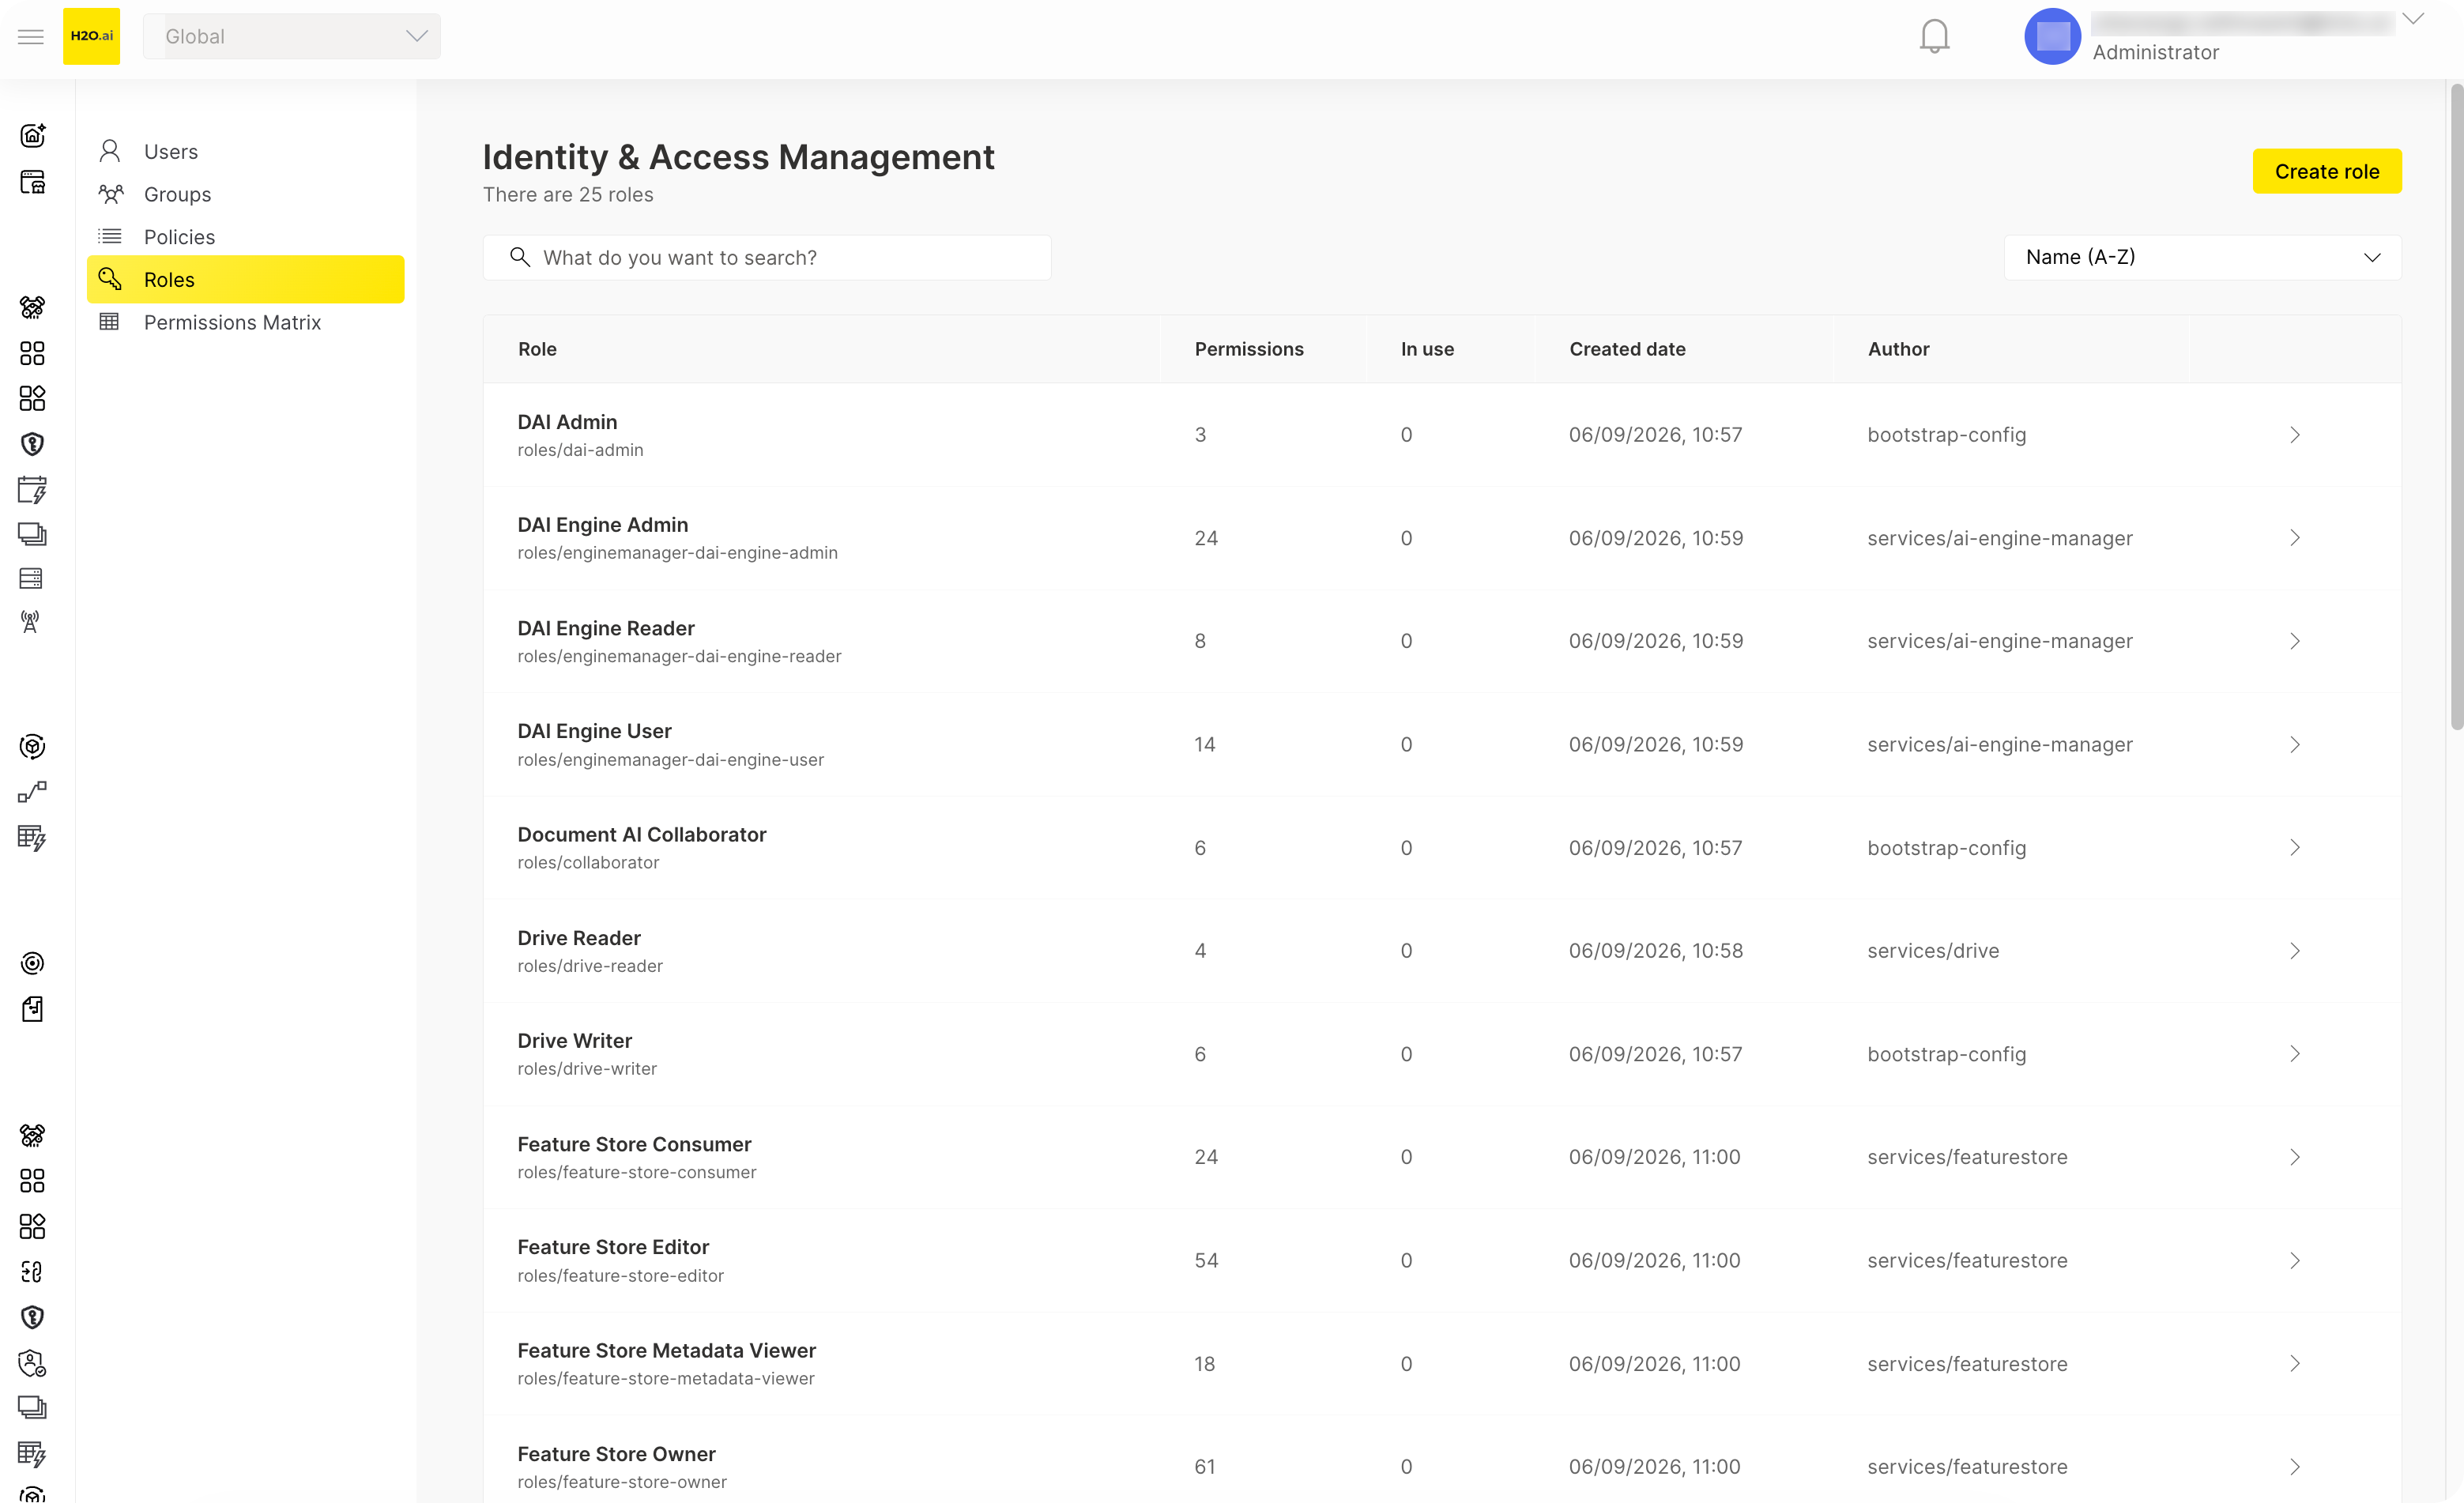Click the Author column header
The height and width of the screenshot is (1503, 2464).
pos(1898,349)
